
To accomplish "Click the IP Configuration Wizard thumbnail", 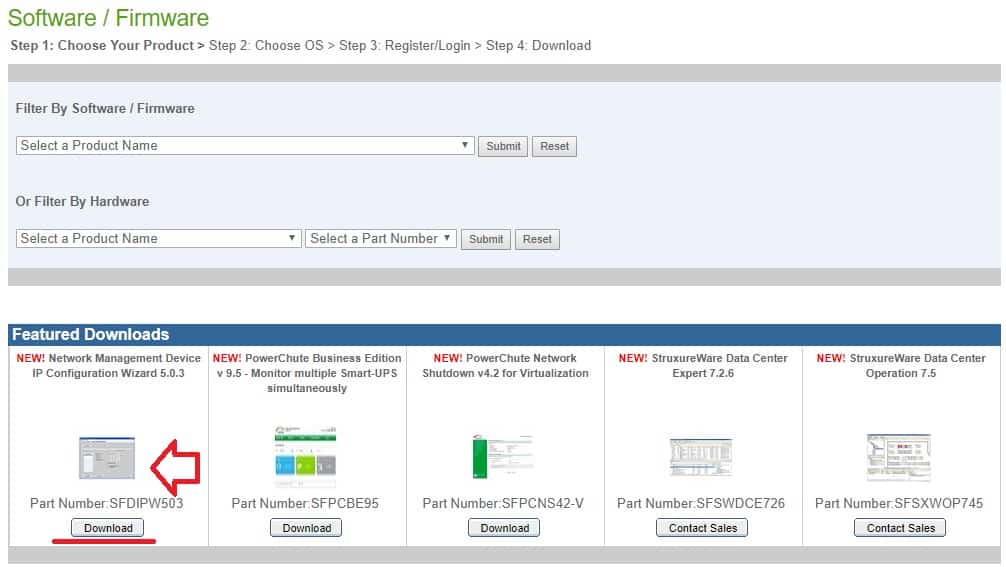I will tap(107, 458).
